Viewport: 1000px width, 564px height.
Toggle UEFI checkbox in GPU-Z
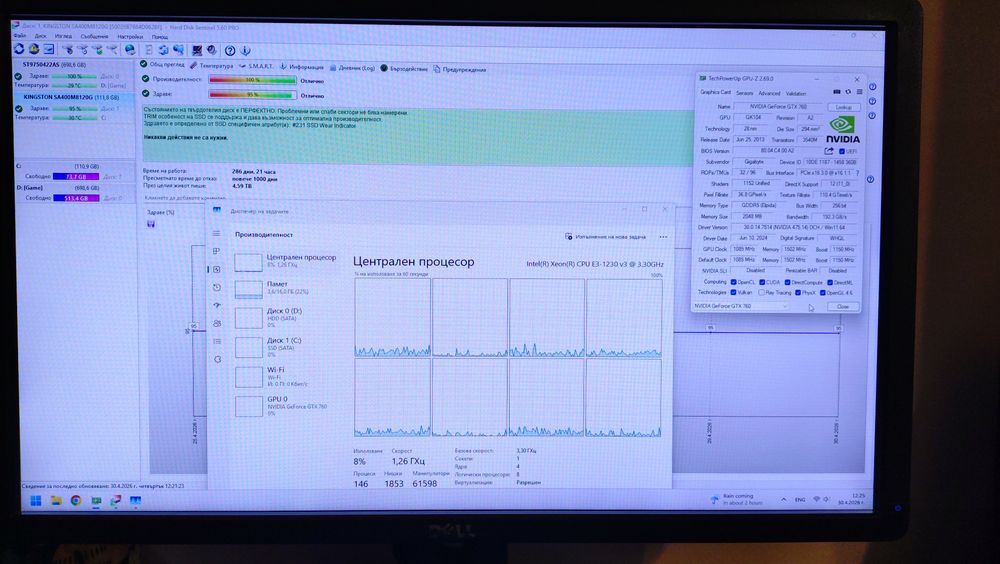[842, 152]
